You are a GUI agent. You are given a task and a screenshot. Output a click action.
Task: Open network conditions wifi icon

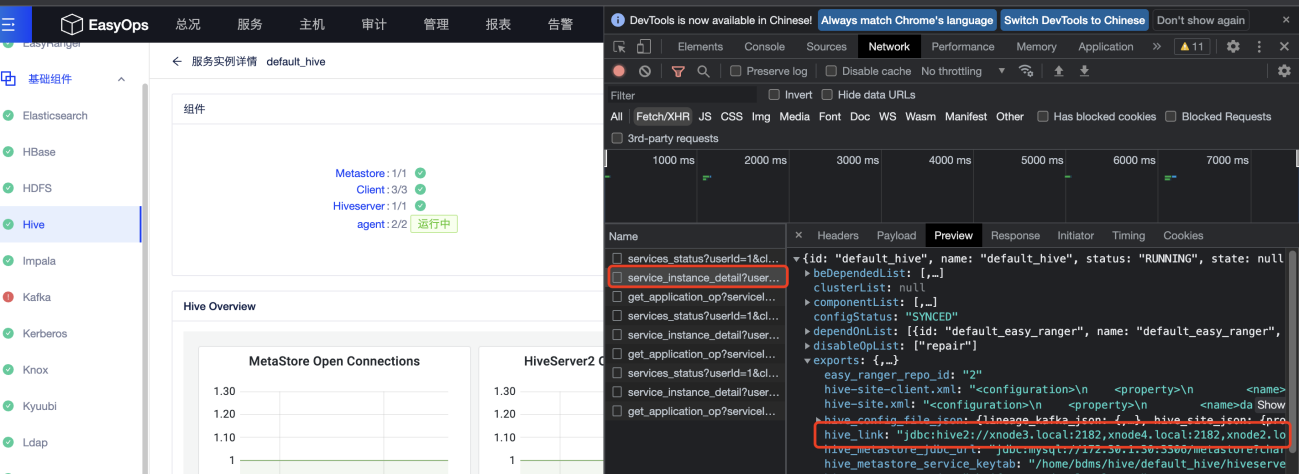coord(1025,71)
